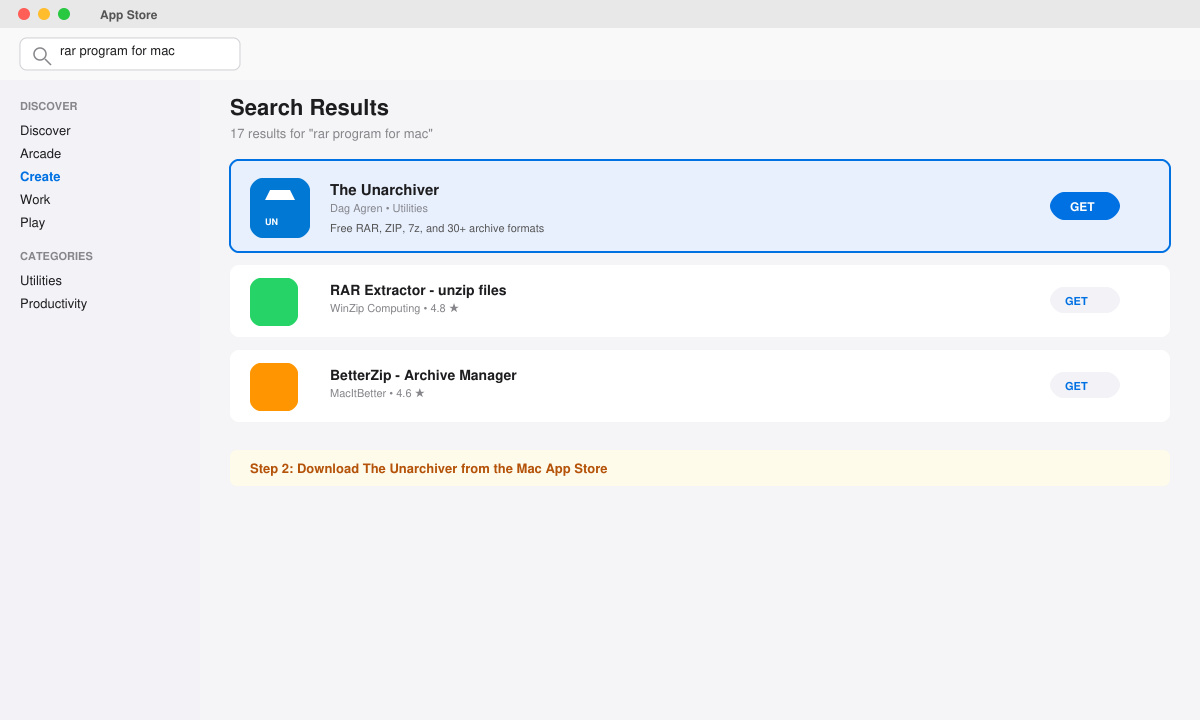Get The Unarchiver app
1200x720 pixels.
[1085, 206]
